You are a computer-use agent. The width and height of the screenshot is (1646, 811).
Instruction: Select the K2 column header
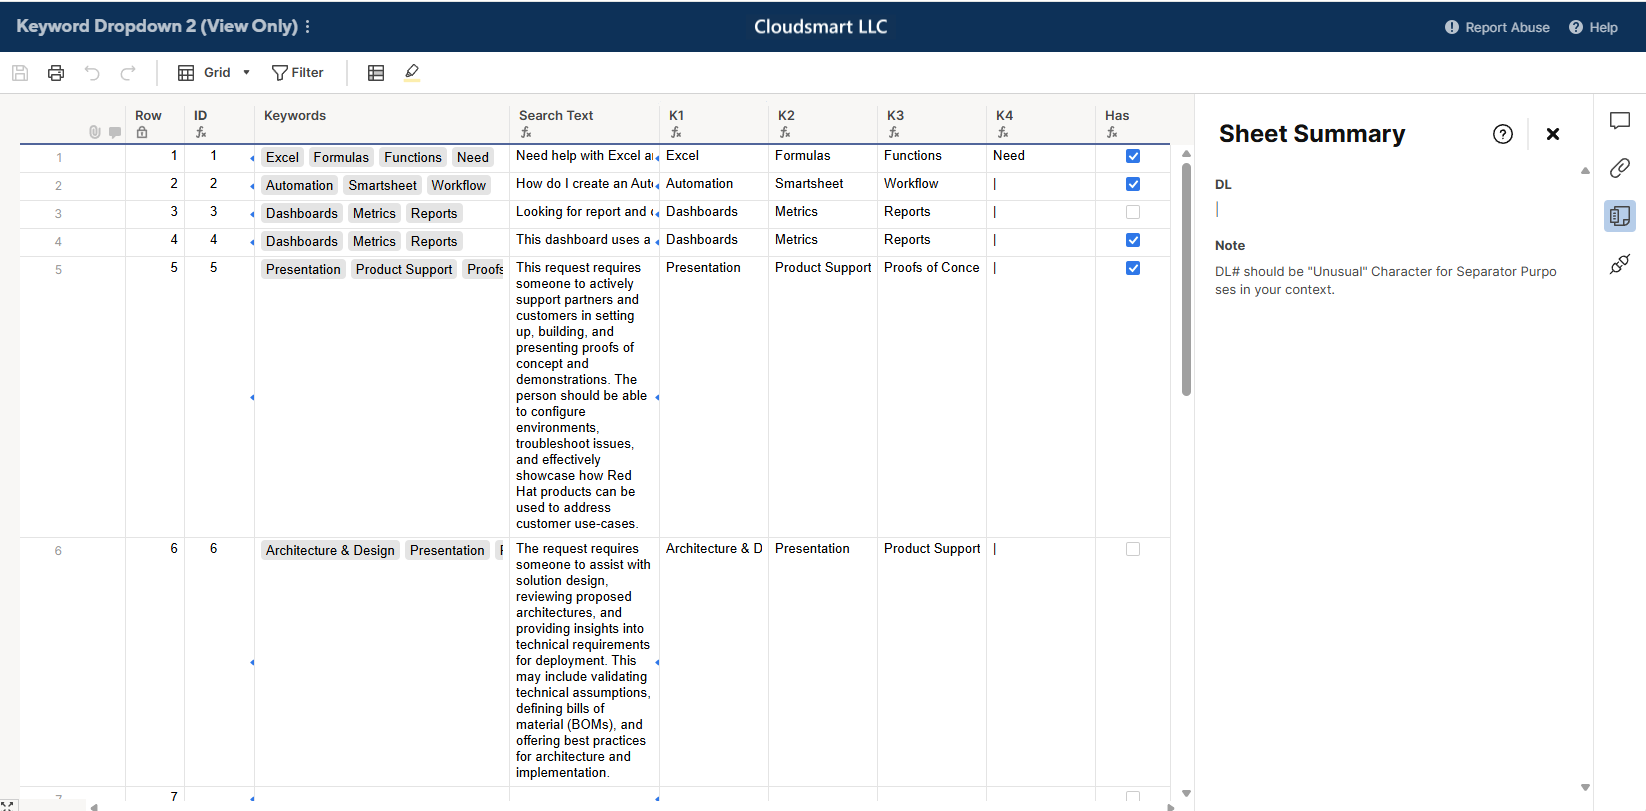click(823, 122)
